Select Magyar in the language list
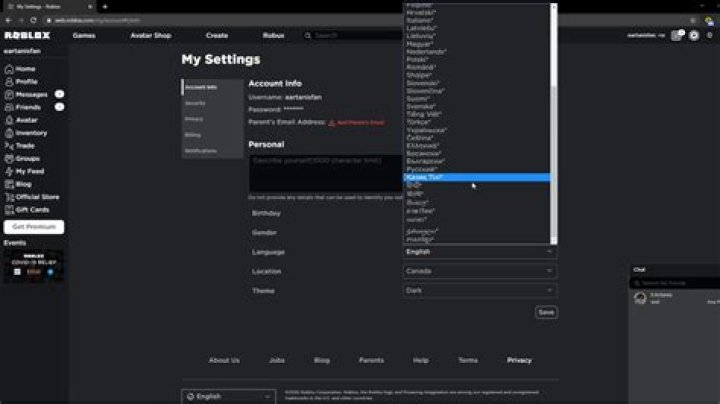720x404 pixels. coord(477,44)
